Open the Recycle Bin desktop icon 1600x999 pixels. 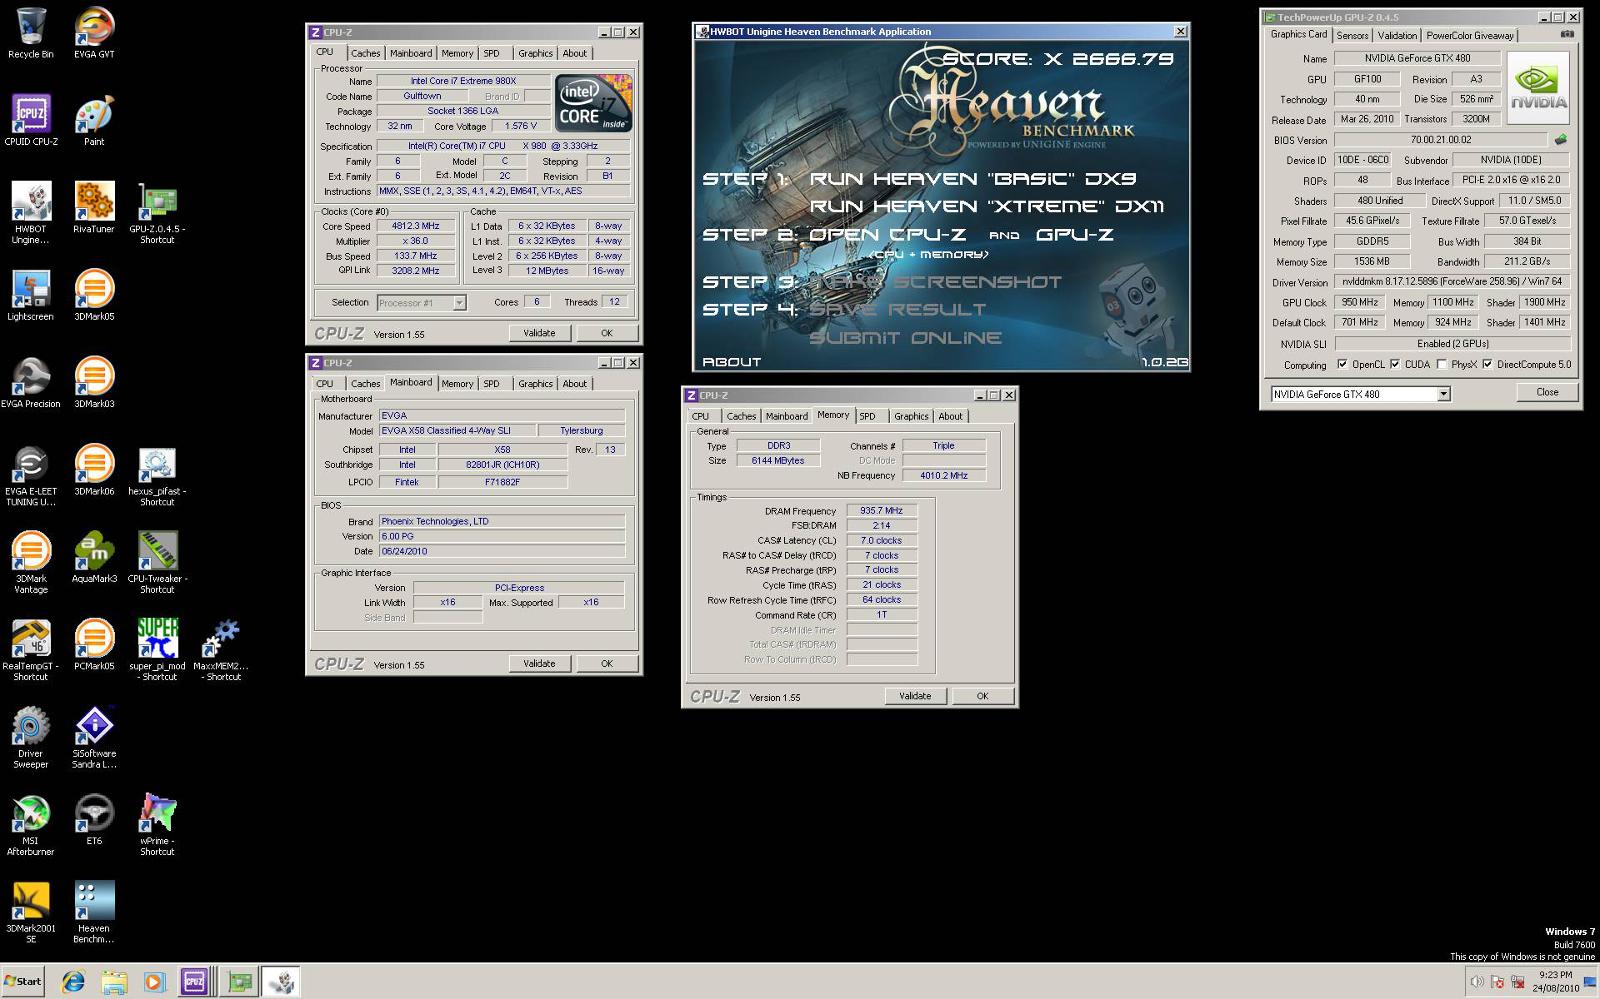point(31,31)
